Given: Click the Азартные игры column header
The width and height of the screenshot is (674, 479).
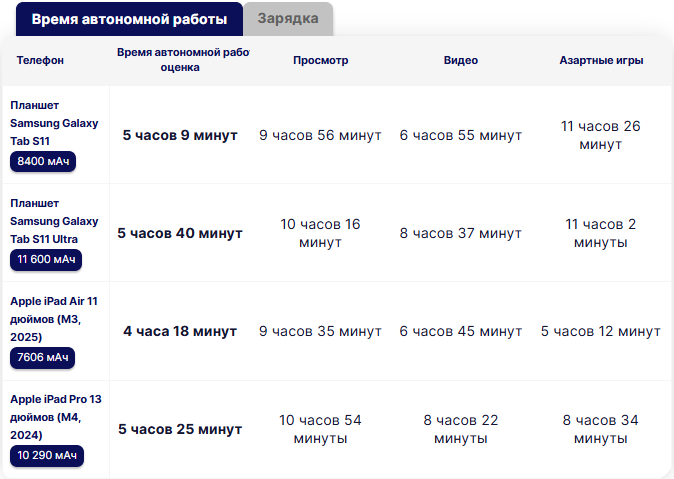Looking at the screenshot, I should (x=600, y=60).
